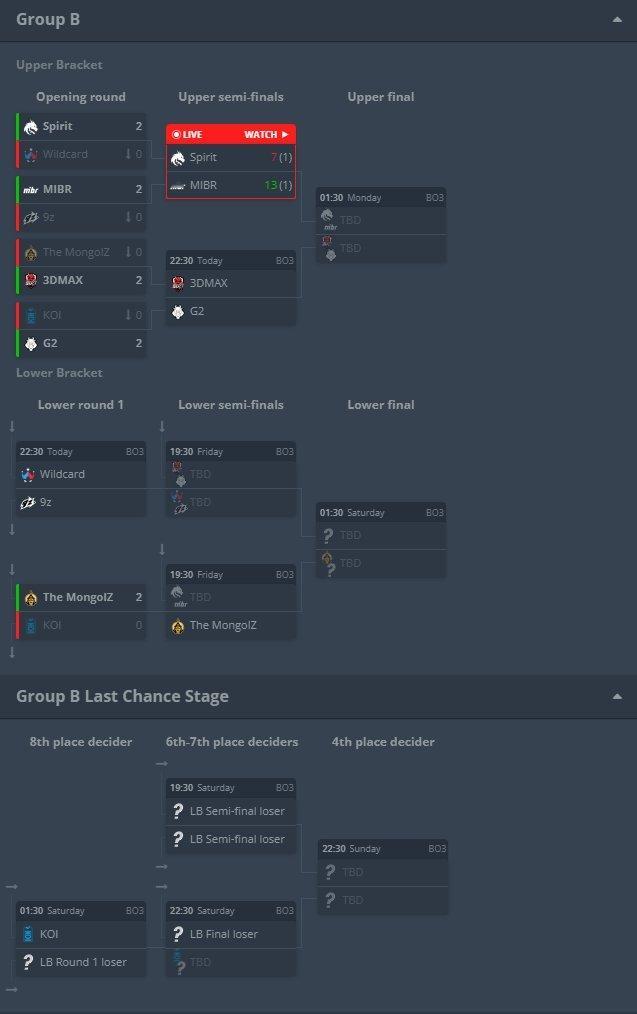Click Spirit team logo in opening round
The image size is (637, 1014).
click(x=30, y=127)
